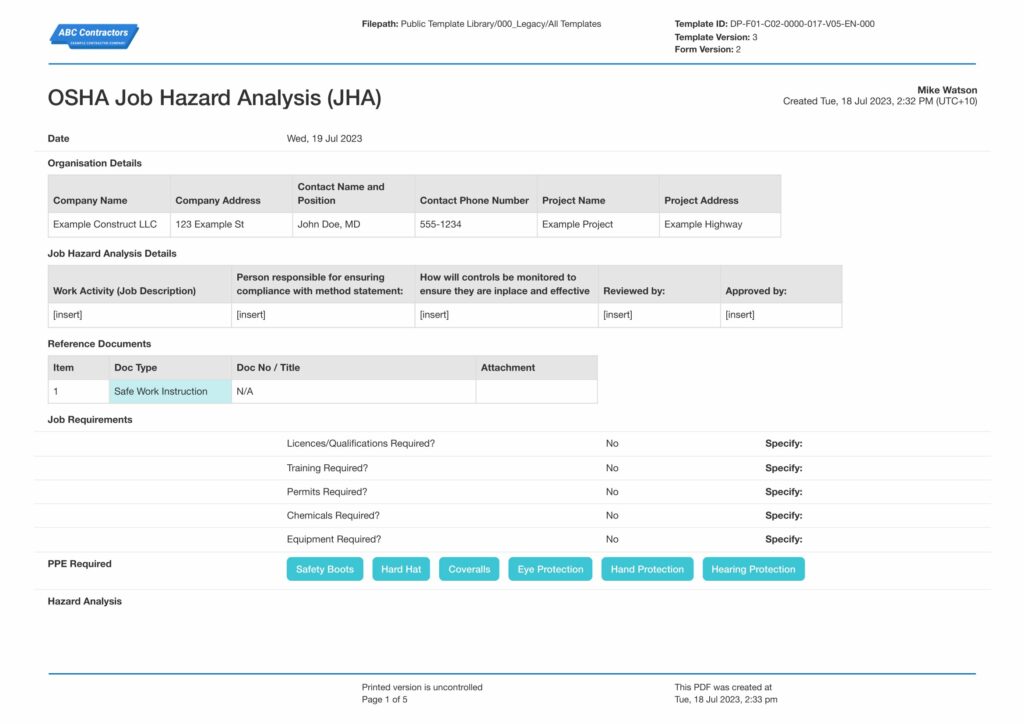Click the Example Highway cell

(x=720, y=225)
